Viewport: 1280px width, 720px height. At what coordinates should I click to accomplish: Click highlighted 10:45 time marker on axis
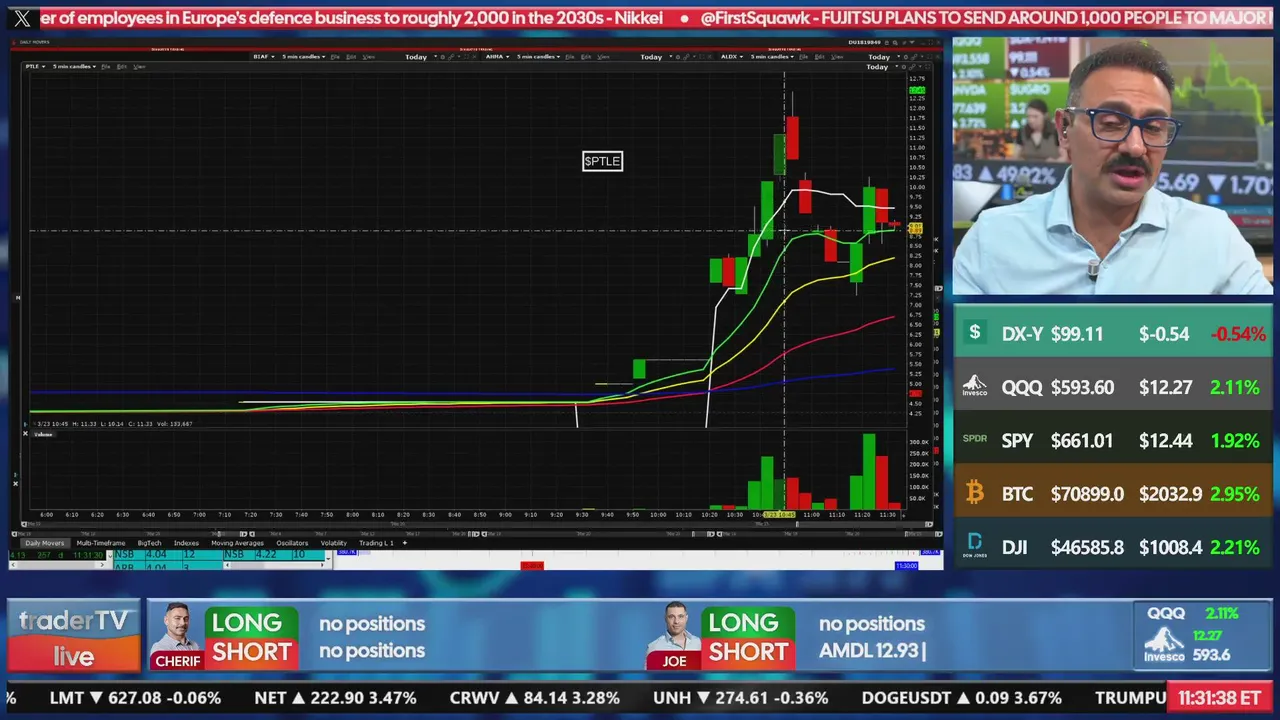[781, 514]
